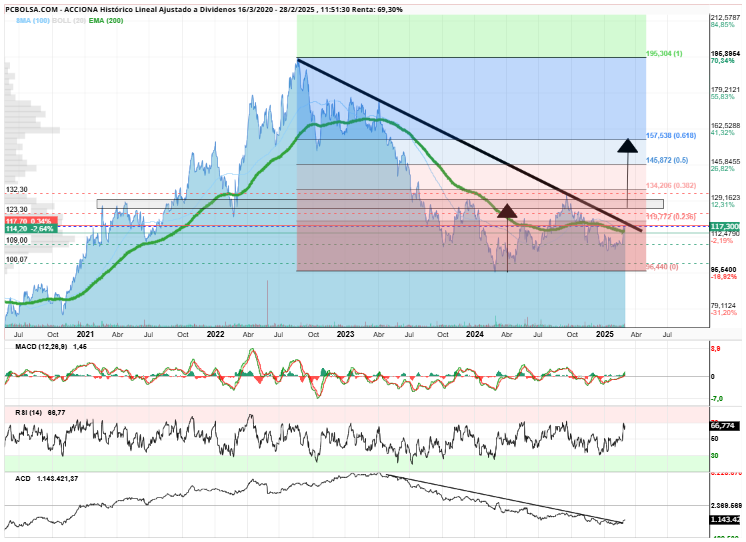Viewport: 746px width, 542px height.
Task: Click the 212,5787 top price axis value
Action: tap(726, 18)
